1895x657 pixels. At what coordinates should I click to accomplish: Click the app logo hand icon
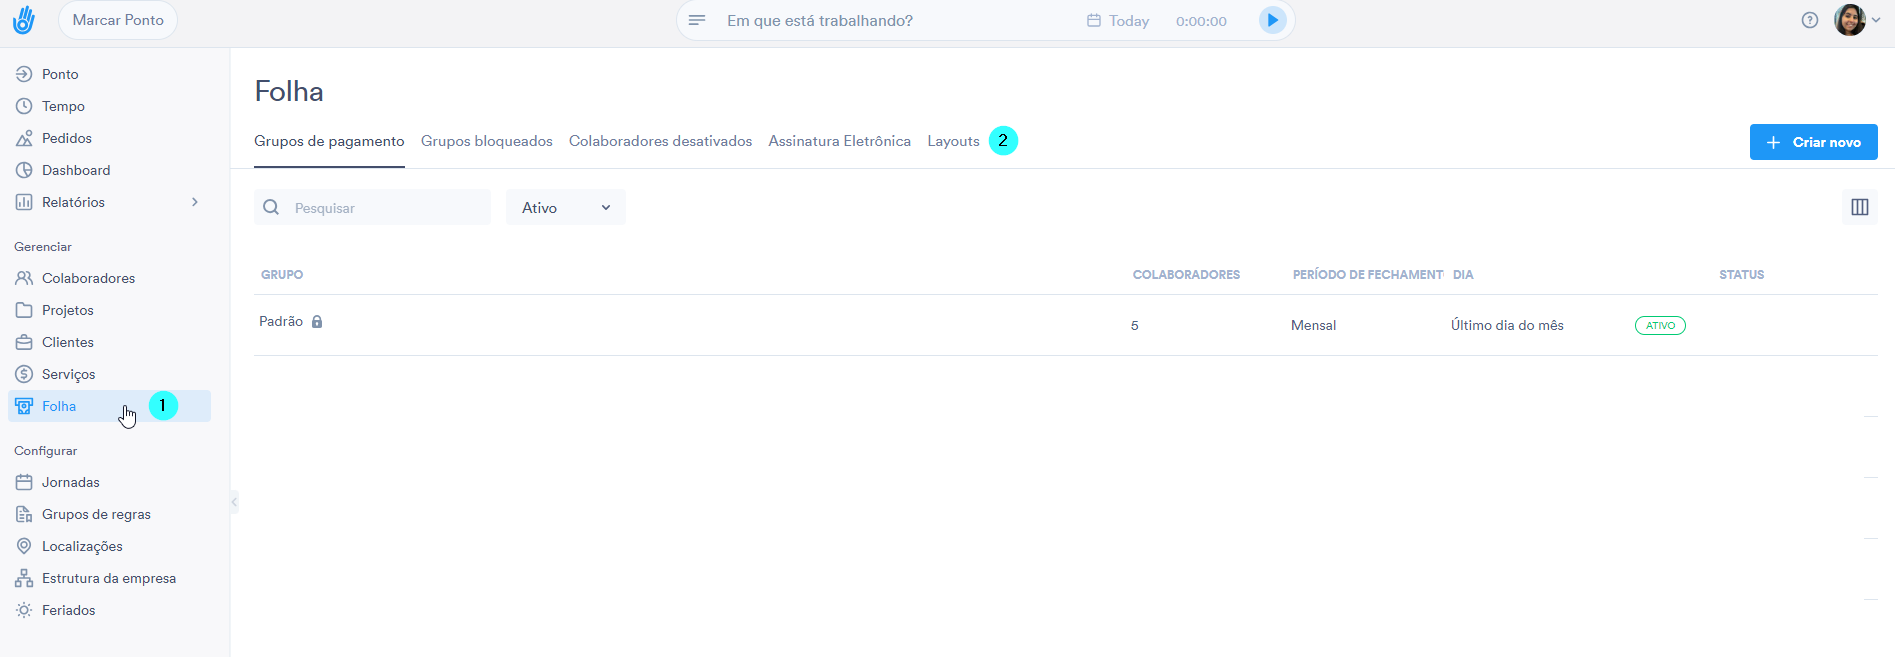24,20
